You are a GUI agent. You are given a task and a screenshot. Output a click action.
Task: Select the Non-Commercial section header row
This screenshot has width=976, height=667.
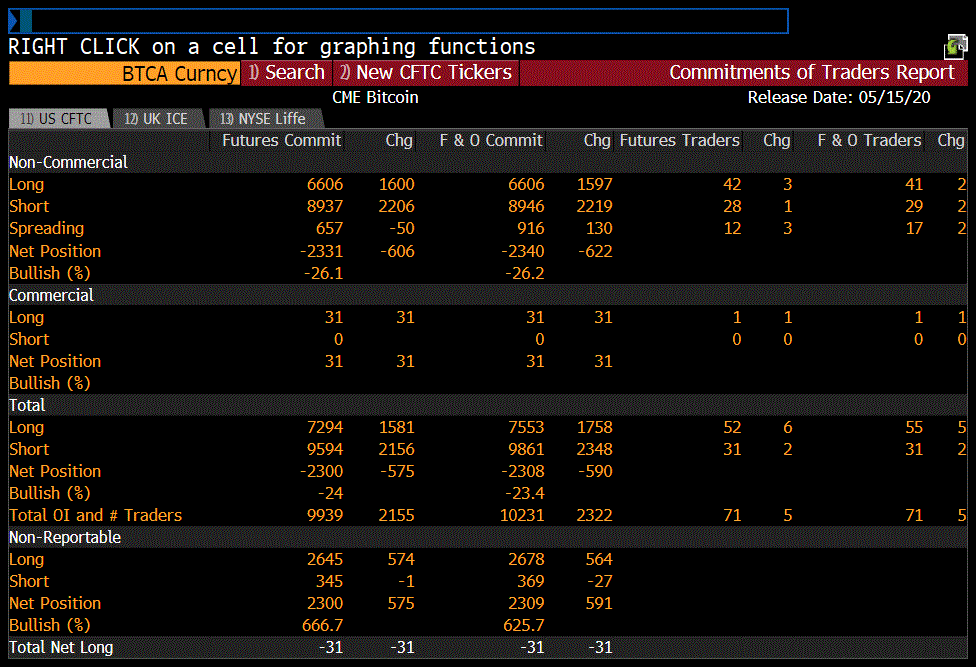(68, 162)
